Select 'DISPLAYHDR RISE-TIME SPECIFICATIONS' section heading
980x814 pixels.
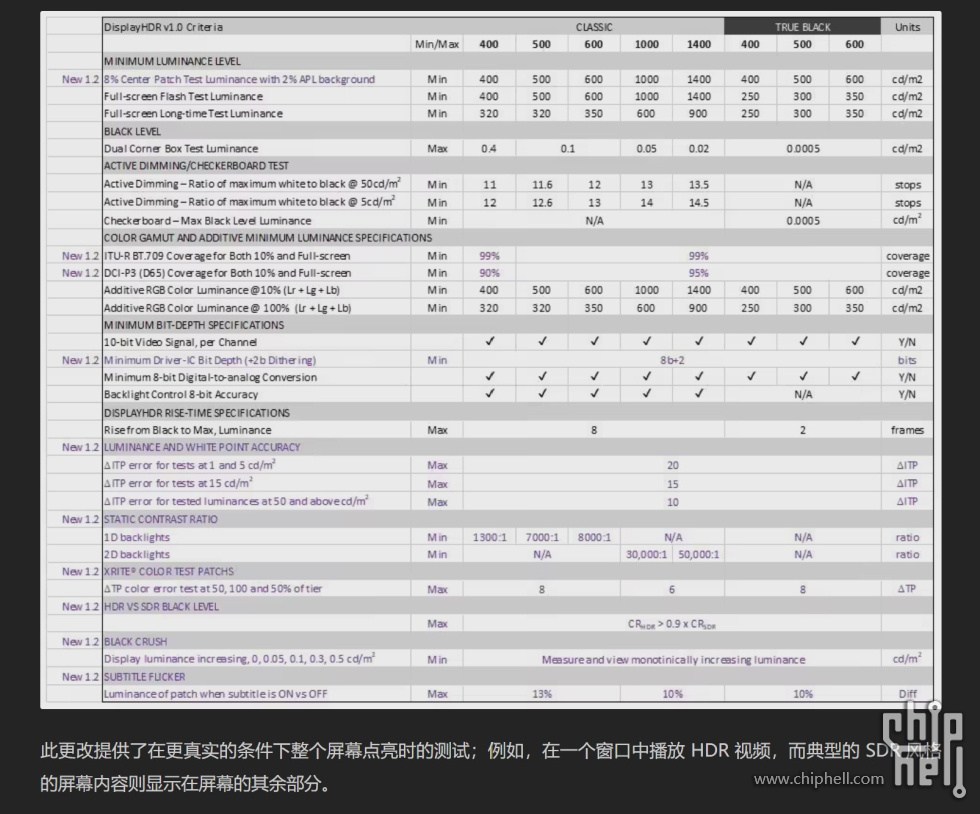(x=197, y=413)
